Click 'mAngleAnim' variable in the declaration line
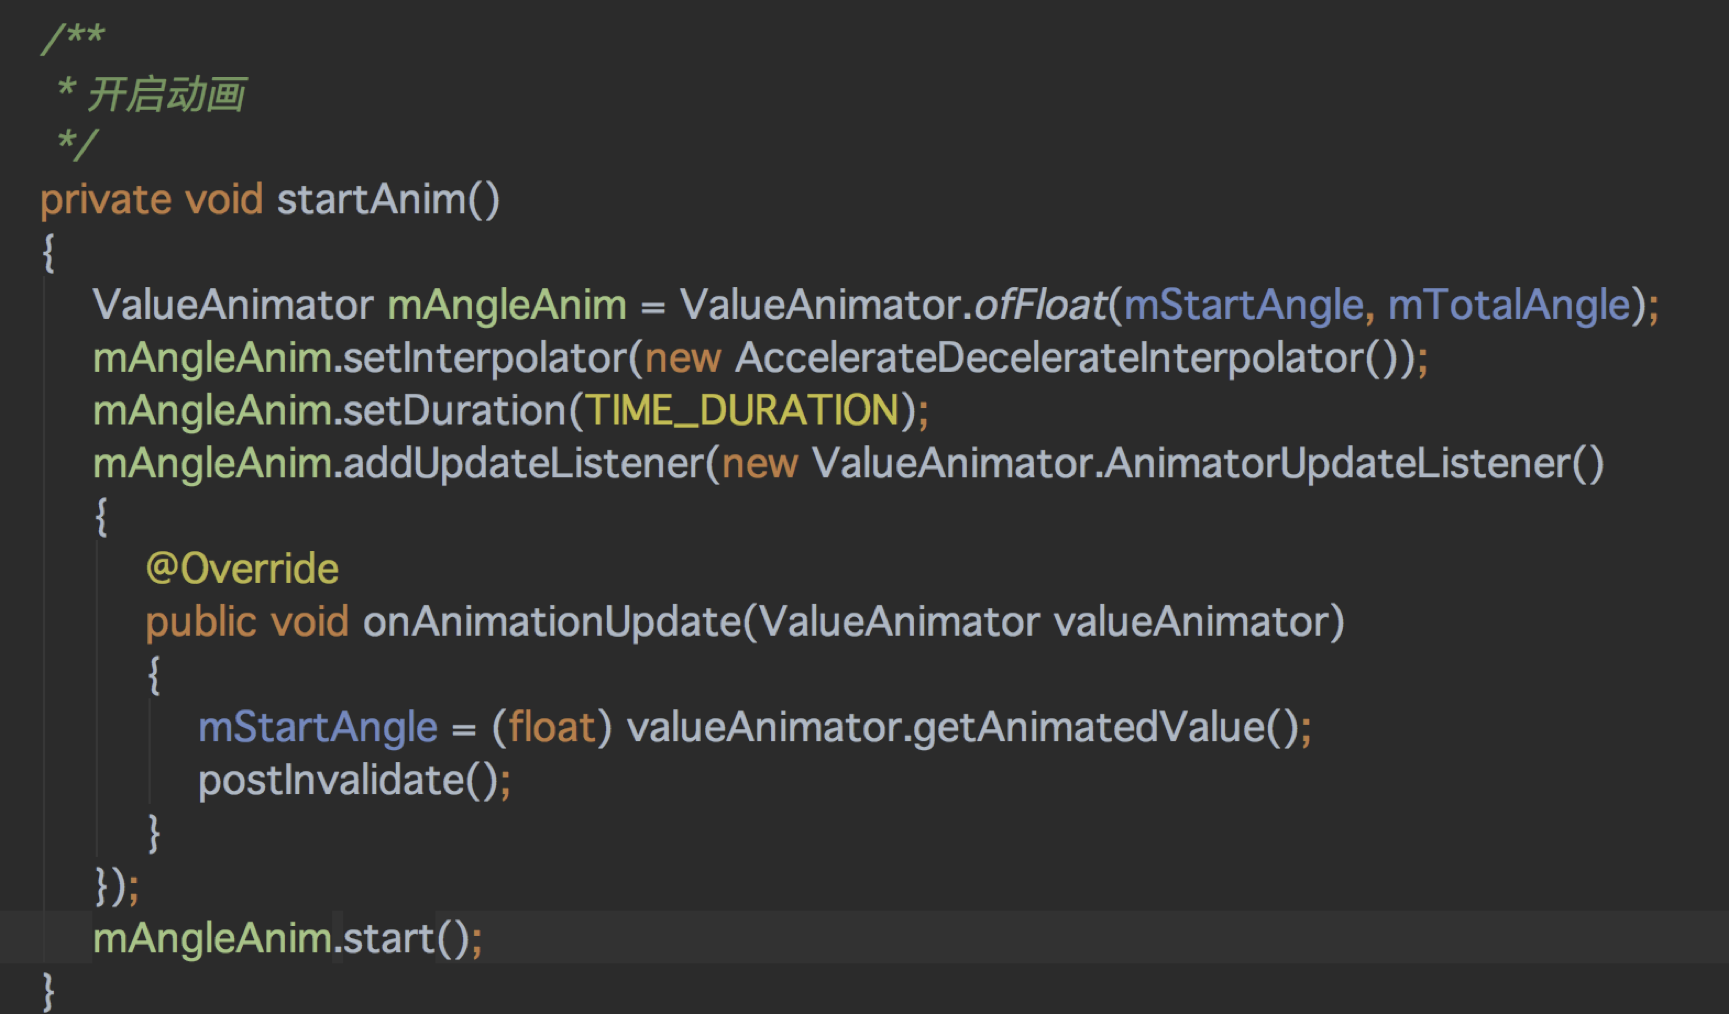1729x1014 pixels. tap(507, 304)
